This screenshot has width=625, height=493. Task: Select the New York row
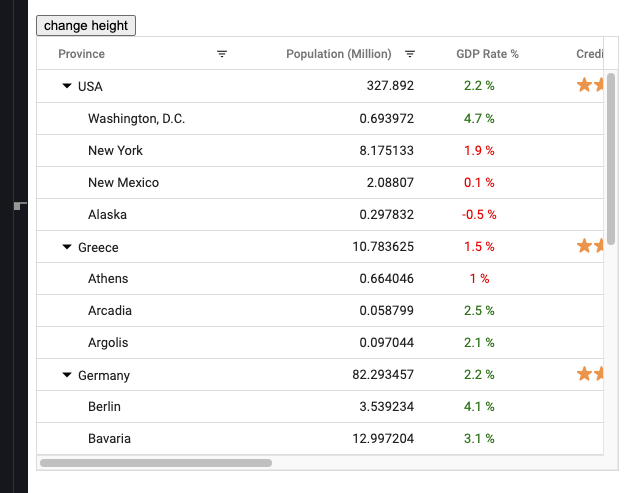(x=115, y=151)
